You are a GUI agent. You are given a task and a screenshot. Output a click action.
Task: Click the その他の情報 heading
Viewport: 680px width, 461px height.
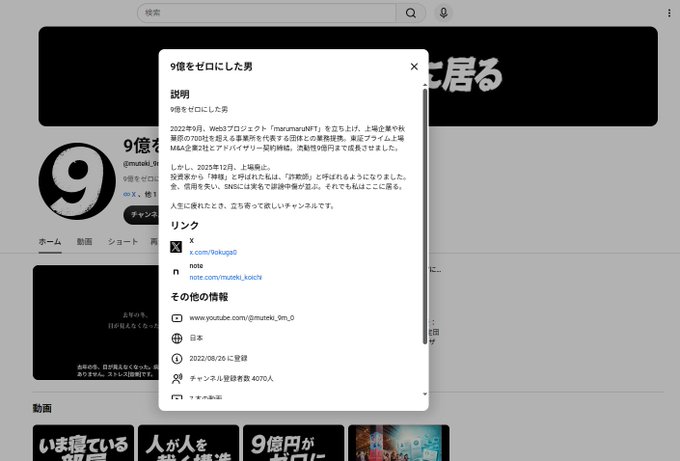(199, 297)
